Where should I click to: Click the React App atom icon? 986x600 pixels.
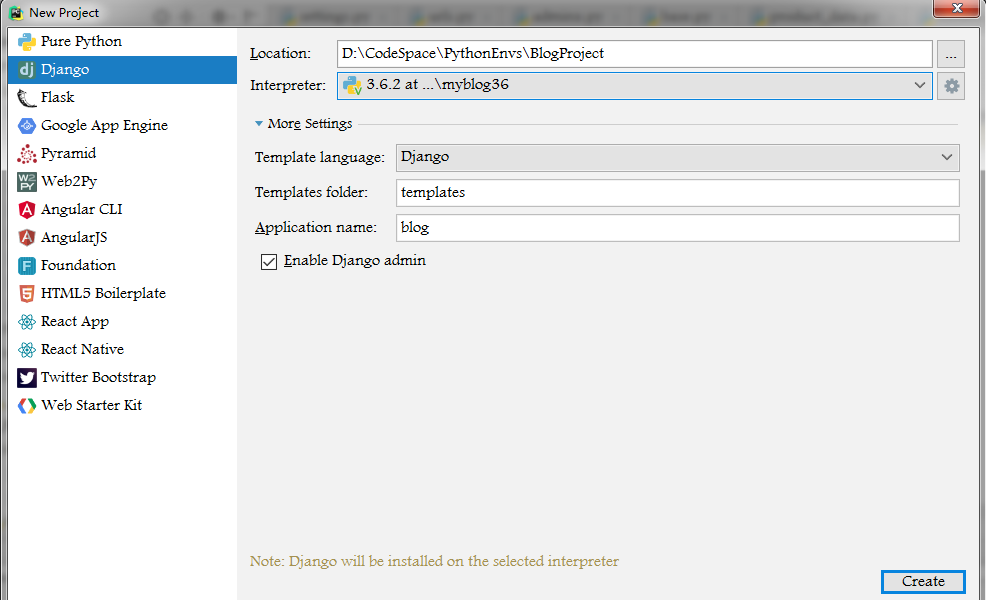[26, 321]
